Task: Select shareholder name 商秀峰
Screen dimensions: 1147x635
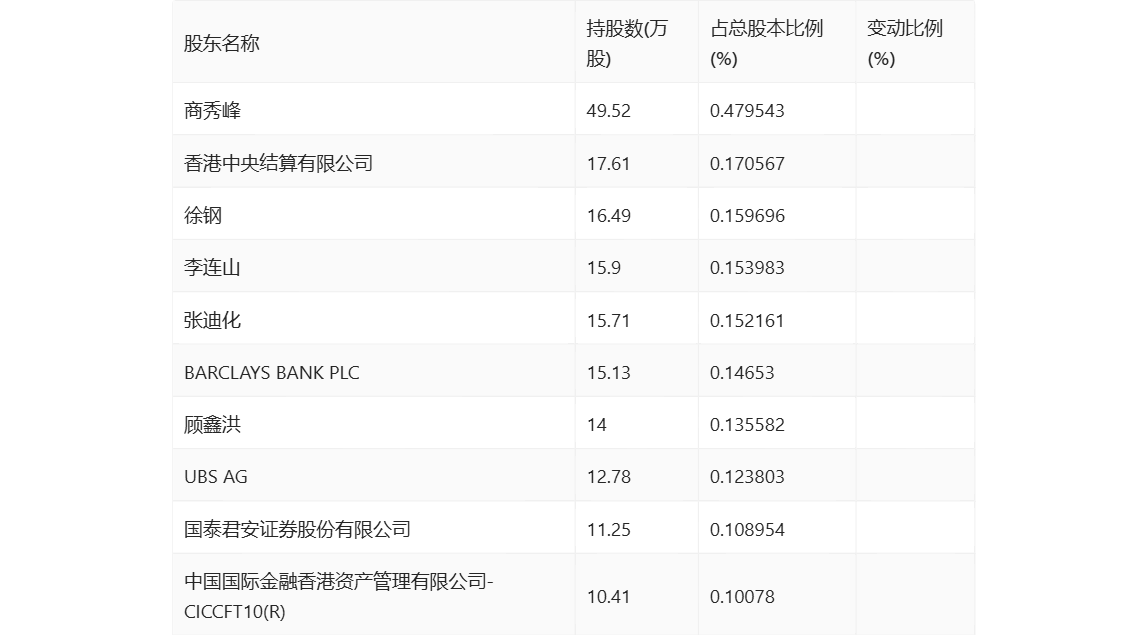Action: coord(212,110)
